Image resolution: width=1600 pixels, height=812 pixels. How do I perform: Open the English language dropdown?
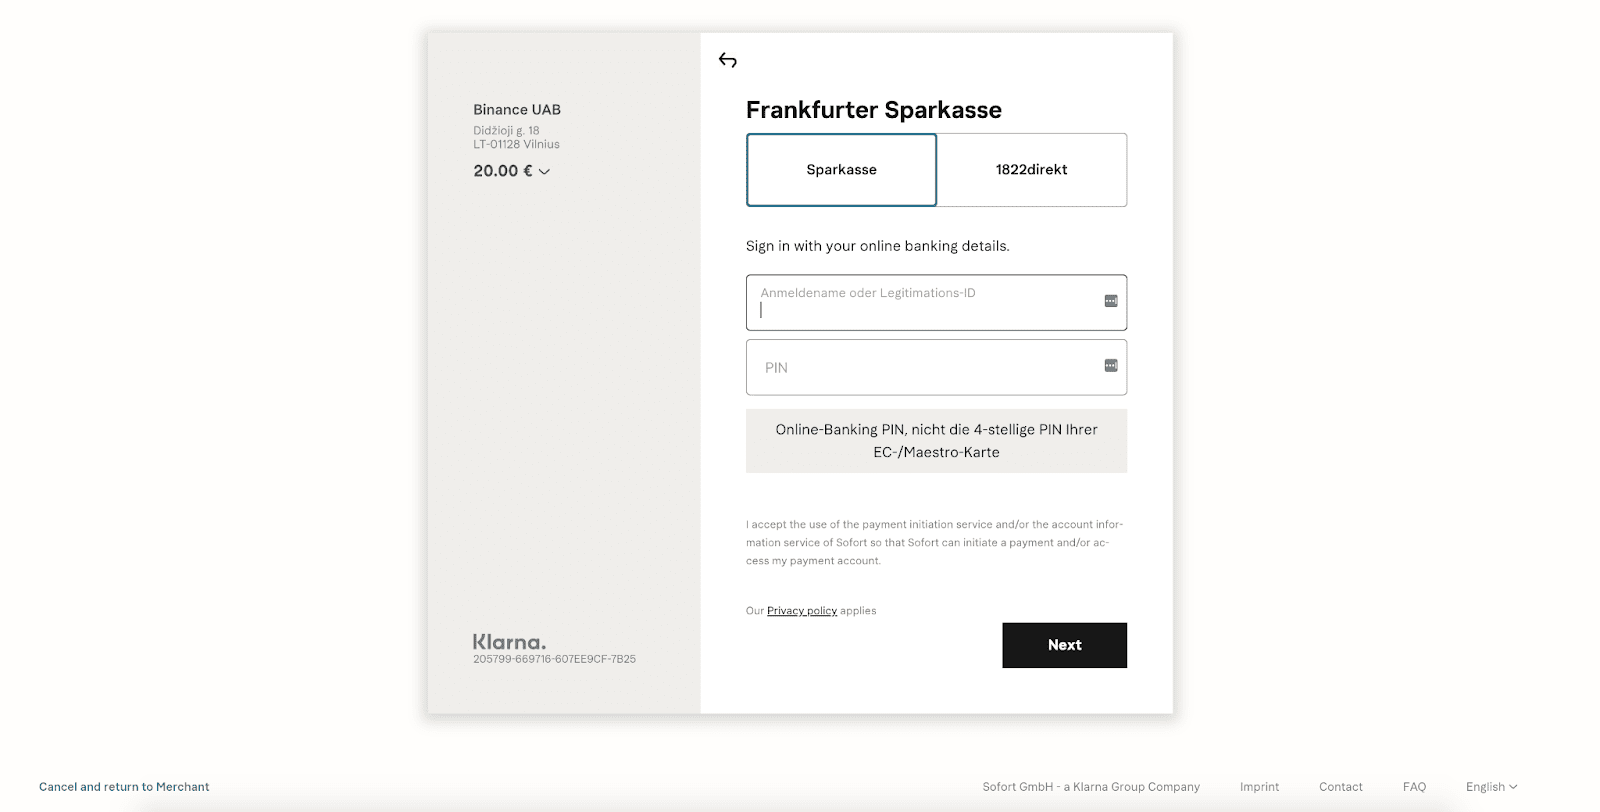tap(1491, 787)
